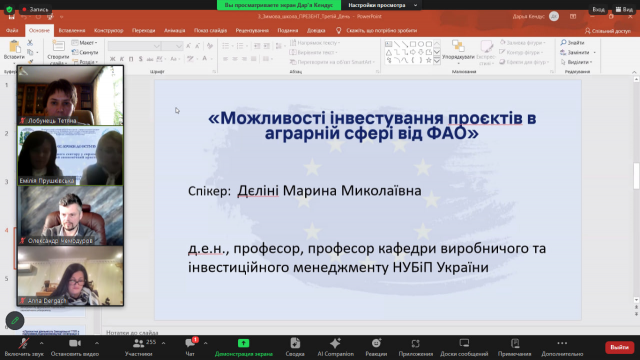Expand video options arrow beside camera
The image size is (640, 360).
(97, 343)
